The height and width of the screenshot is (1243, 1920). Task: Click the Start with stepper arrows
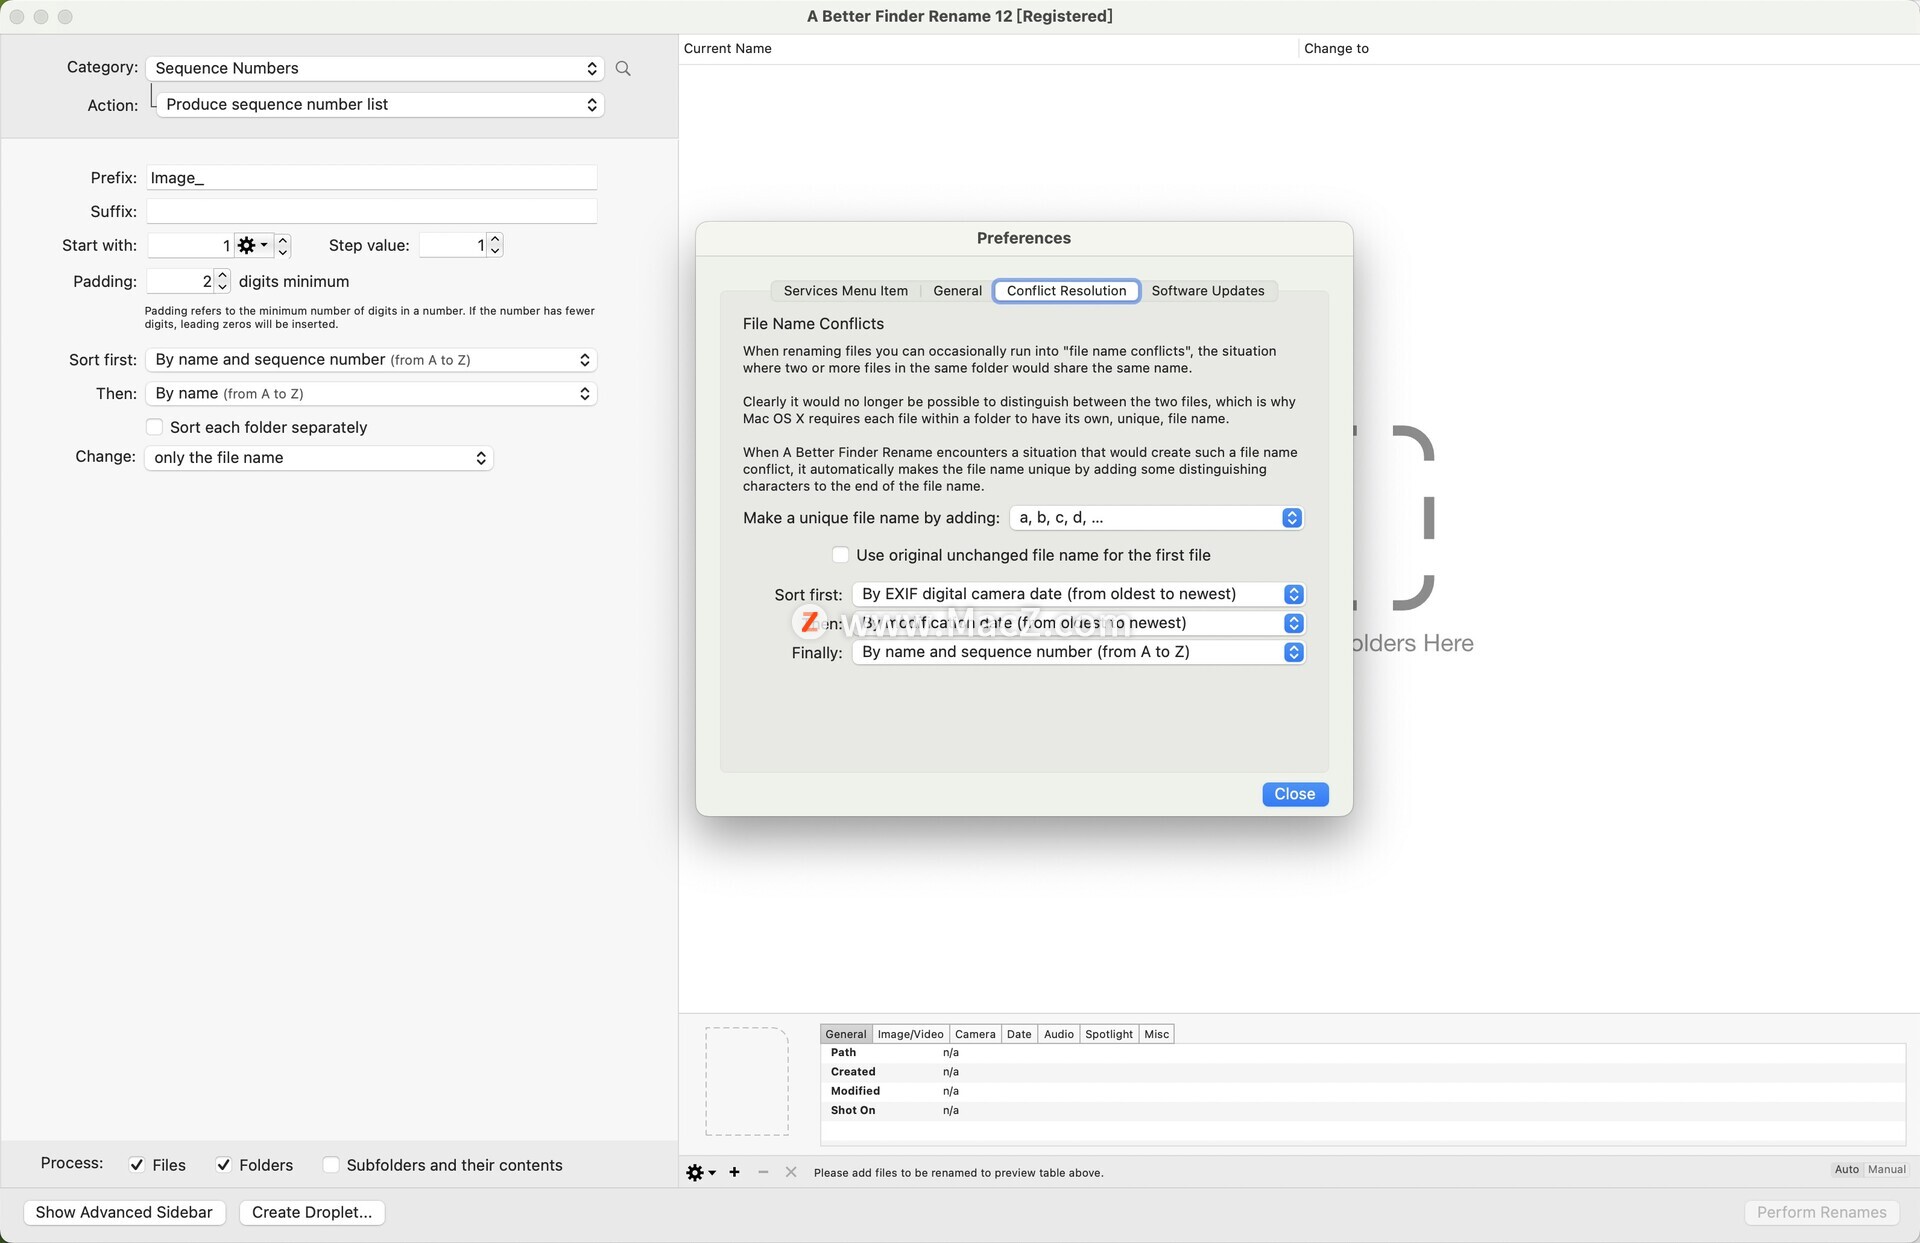click(283, 245)
